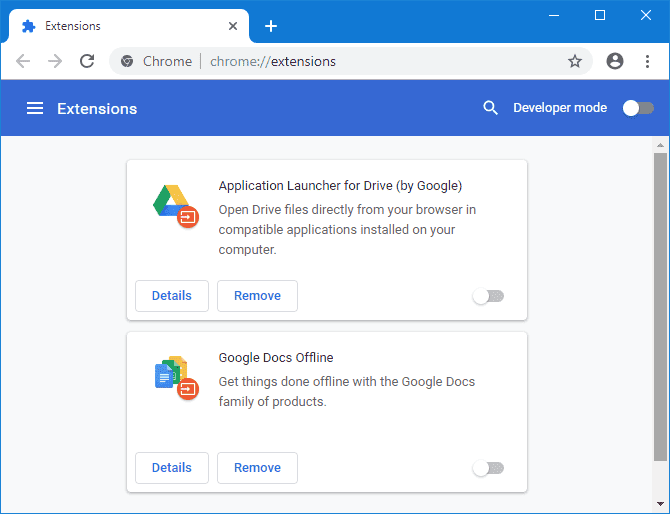Viewport: 670px width, 514px height.
Task: Reload the current page
Action: click(x=87, y=61)
